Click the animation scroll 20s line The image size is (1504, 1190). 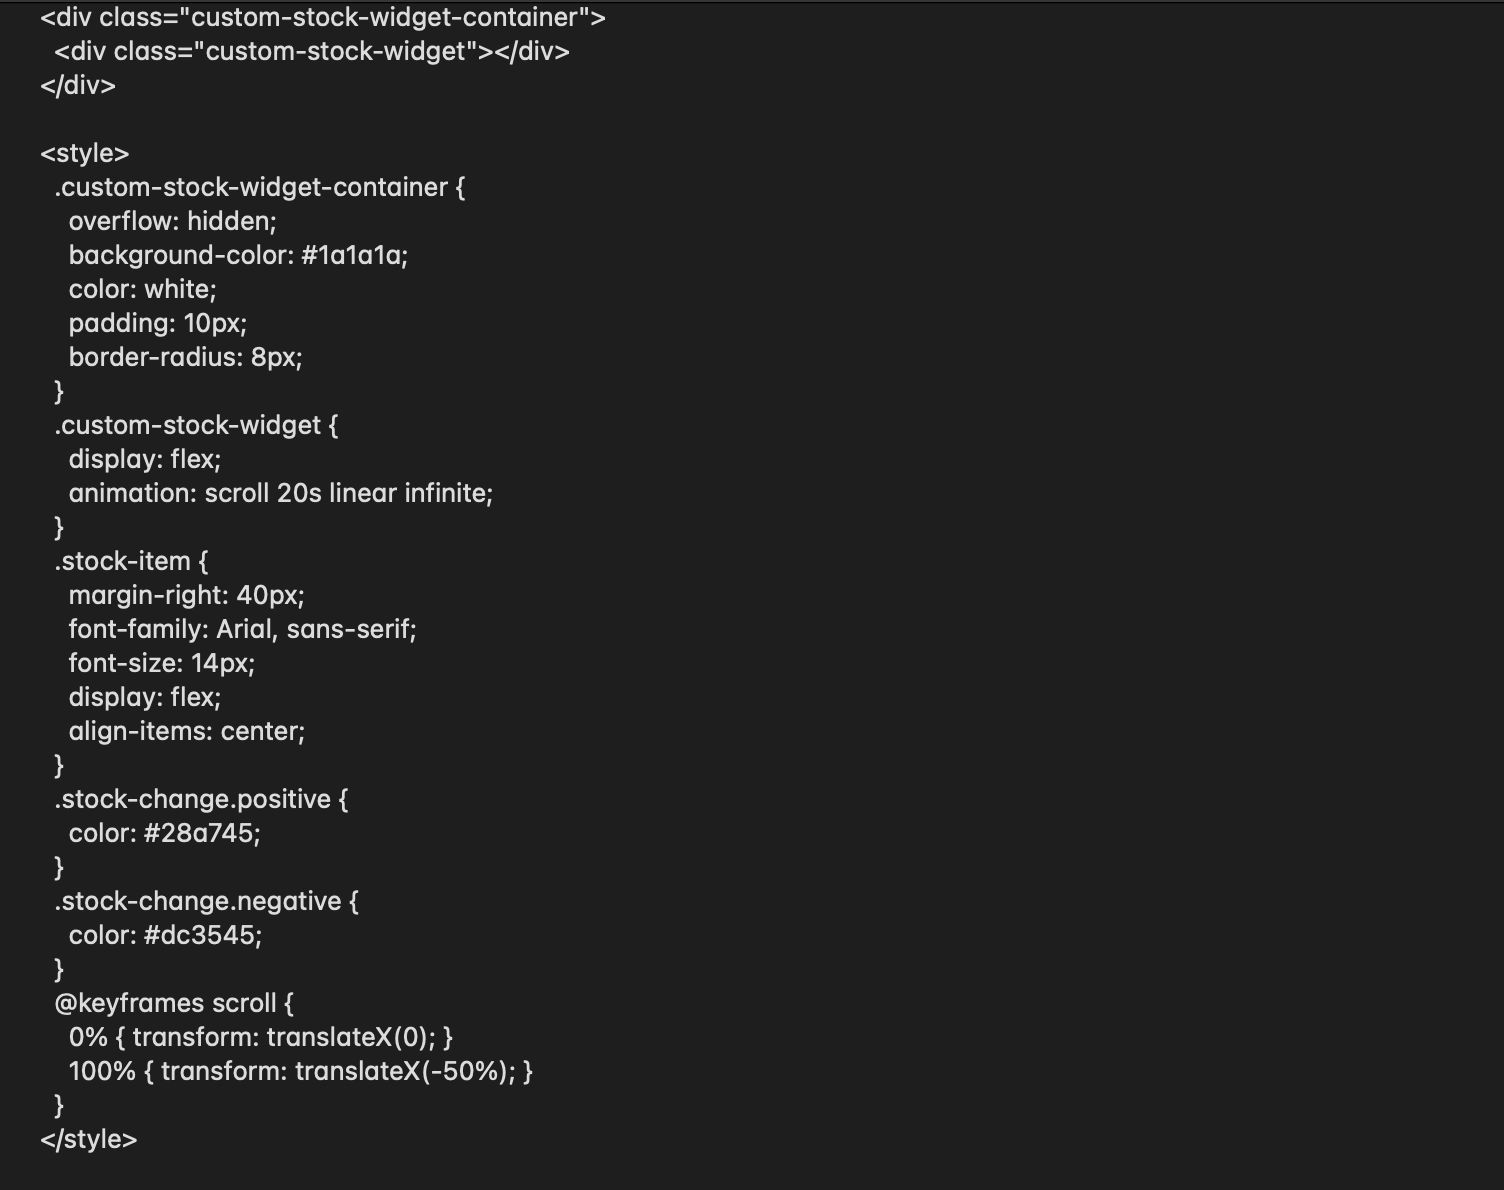(x=281, y=493)
